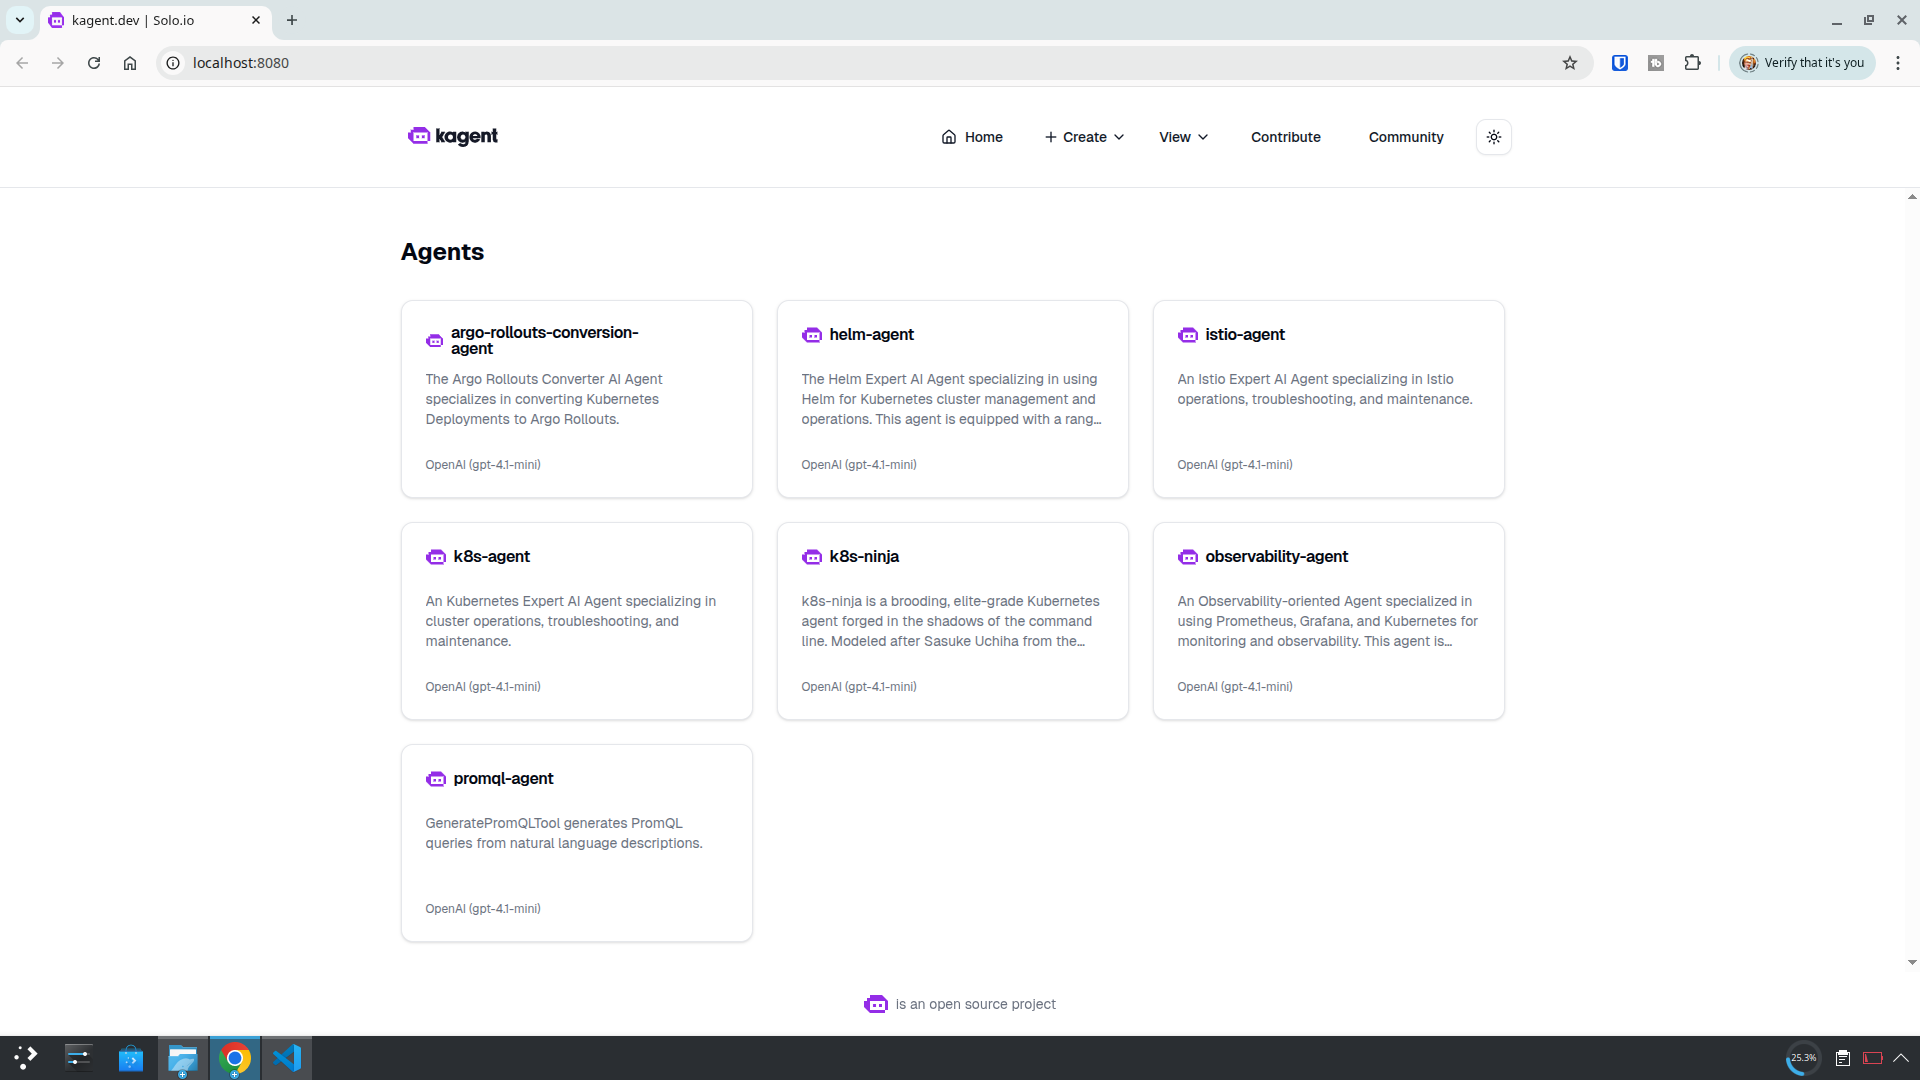
Task: Open the file manager from the taskbar
Action: click(182, 1058)
